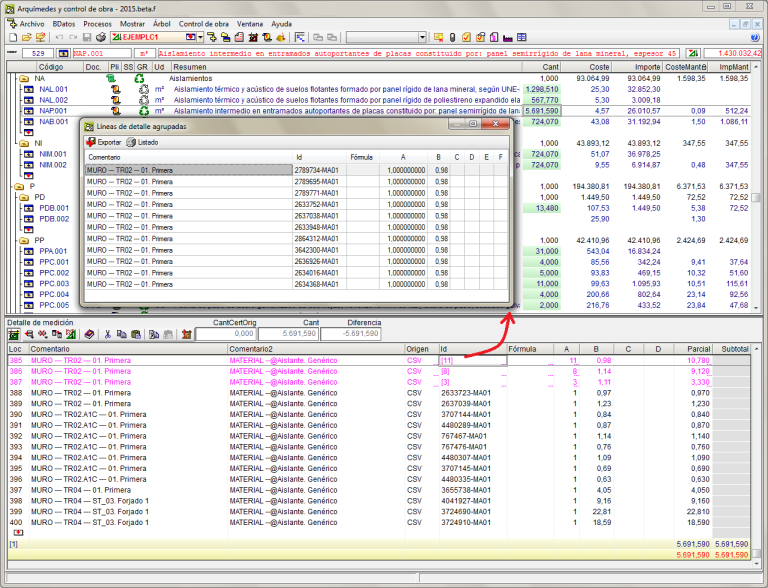Click the Exportar button in the dialog
This screenshot has width=768, height=588.
(x=104, y=143)
